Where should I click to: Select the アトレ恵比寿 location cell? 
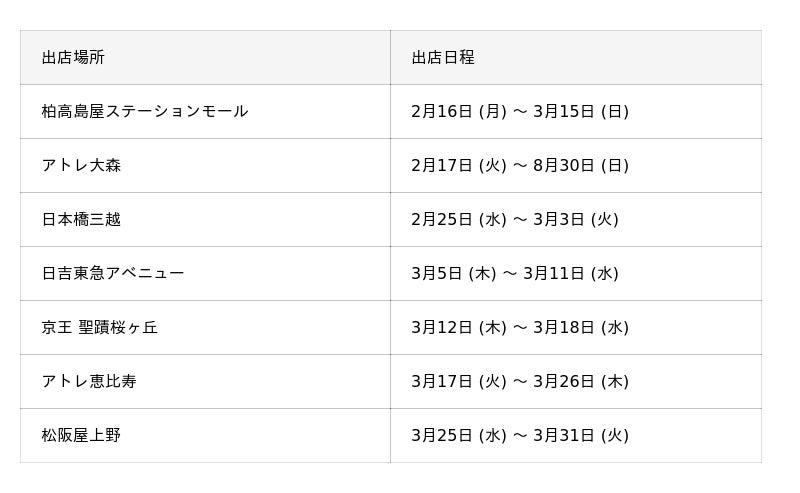click(89, 382)
